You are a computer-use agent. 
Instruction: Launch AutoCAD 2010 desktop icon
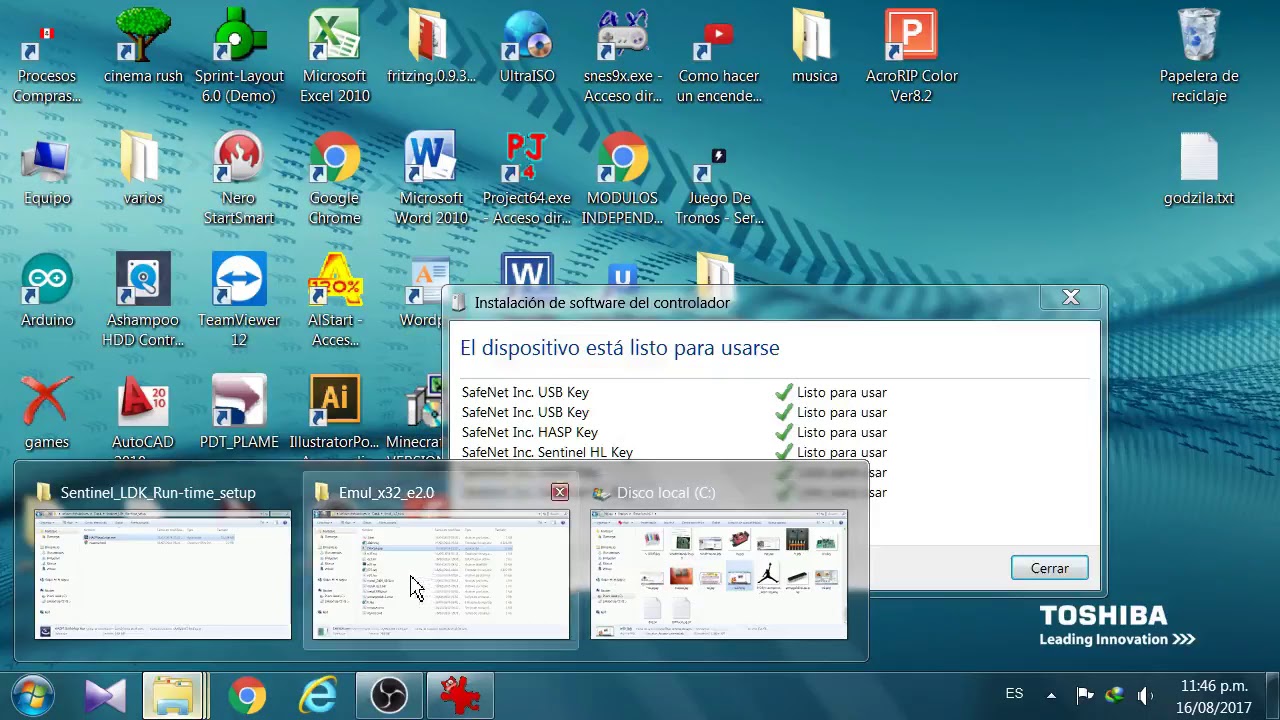pos(143,415)
